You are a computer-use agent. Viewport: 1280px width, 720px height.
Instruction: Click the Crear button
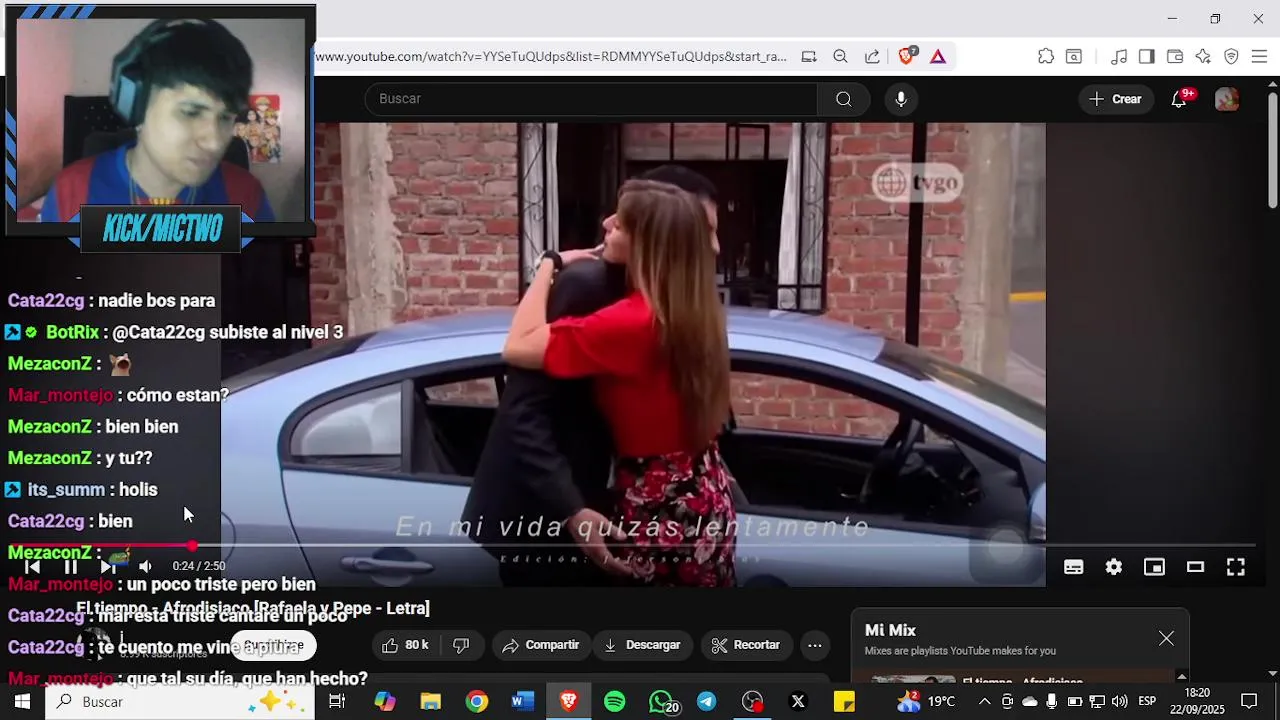pyautogui.click(x=1115, y=99)
